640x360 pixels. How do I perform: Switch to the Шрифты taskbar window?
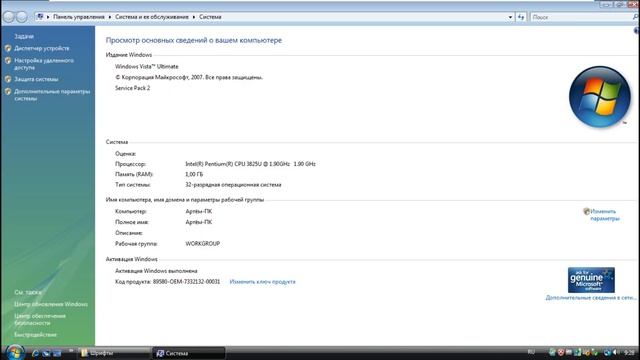pos(114,353)
